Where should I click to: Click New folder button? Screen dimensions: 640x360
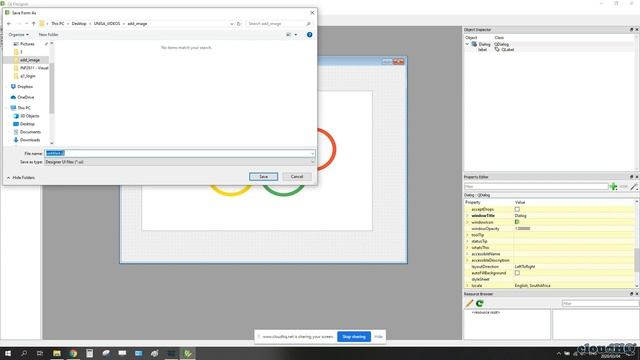pos(49,35)
